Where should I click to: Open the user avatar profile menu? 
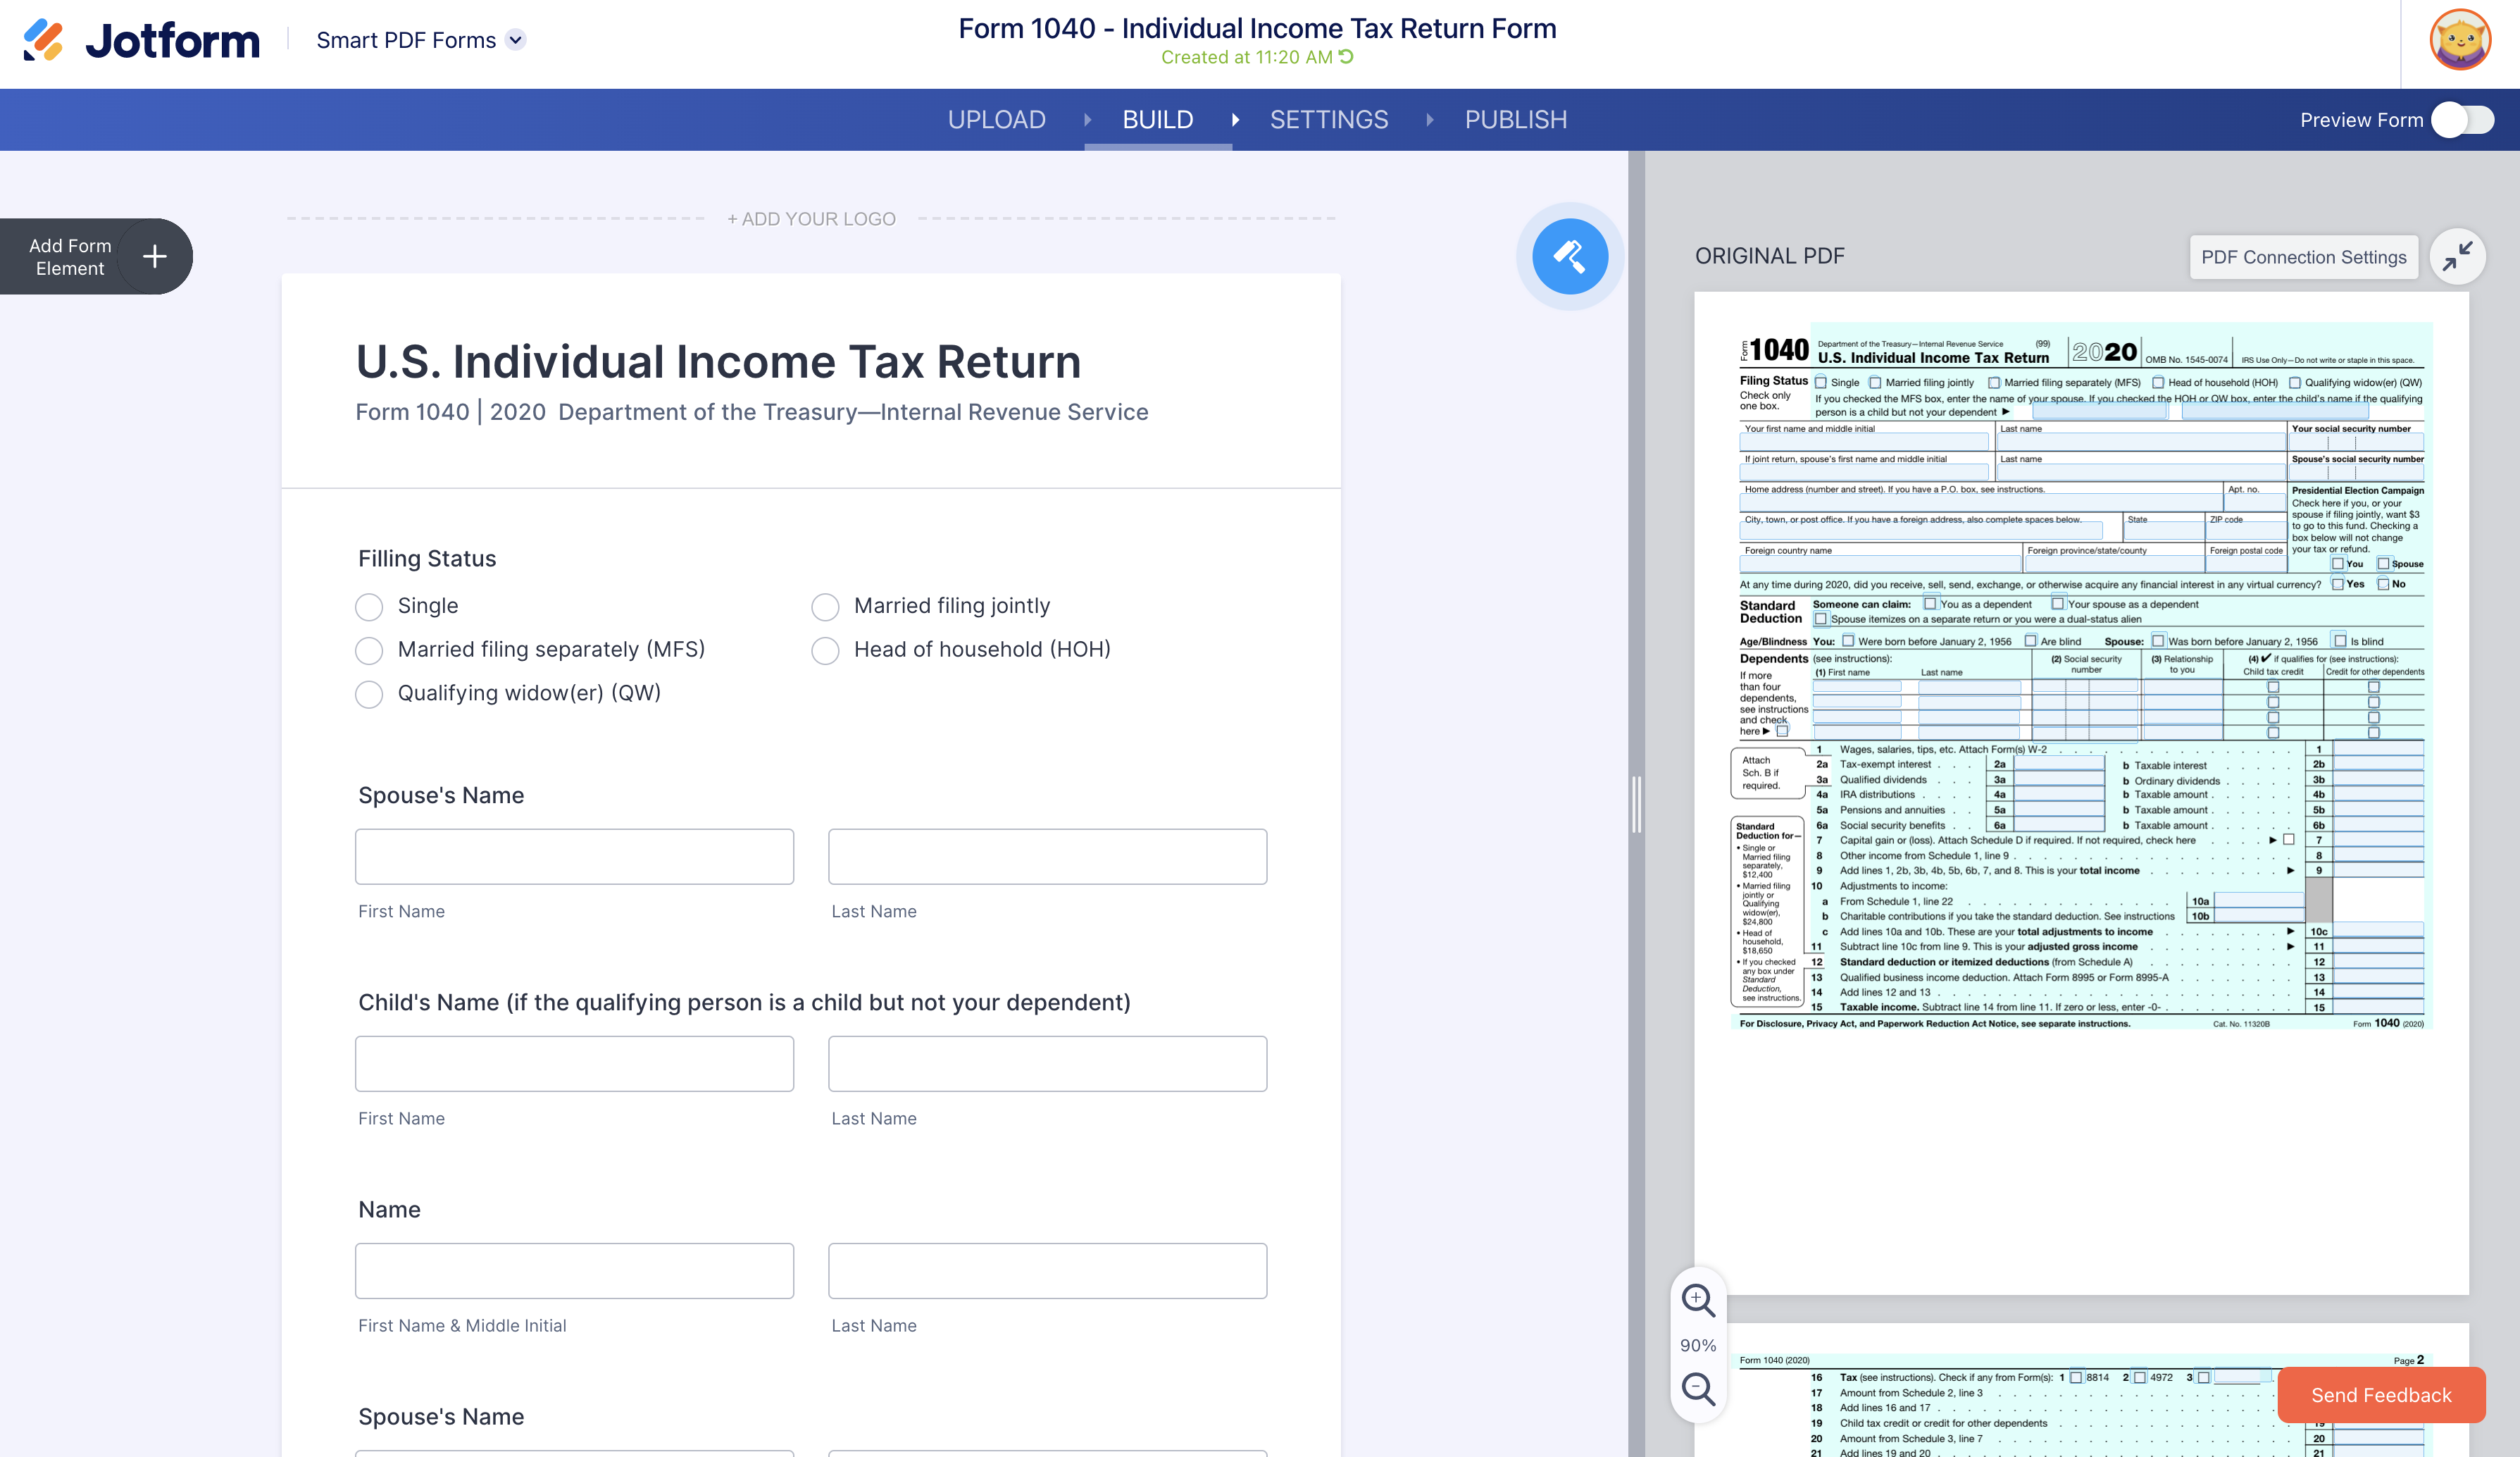coord(2460,40)
